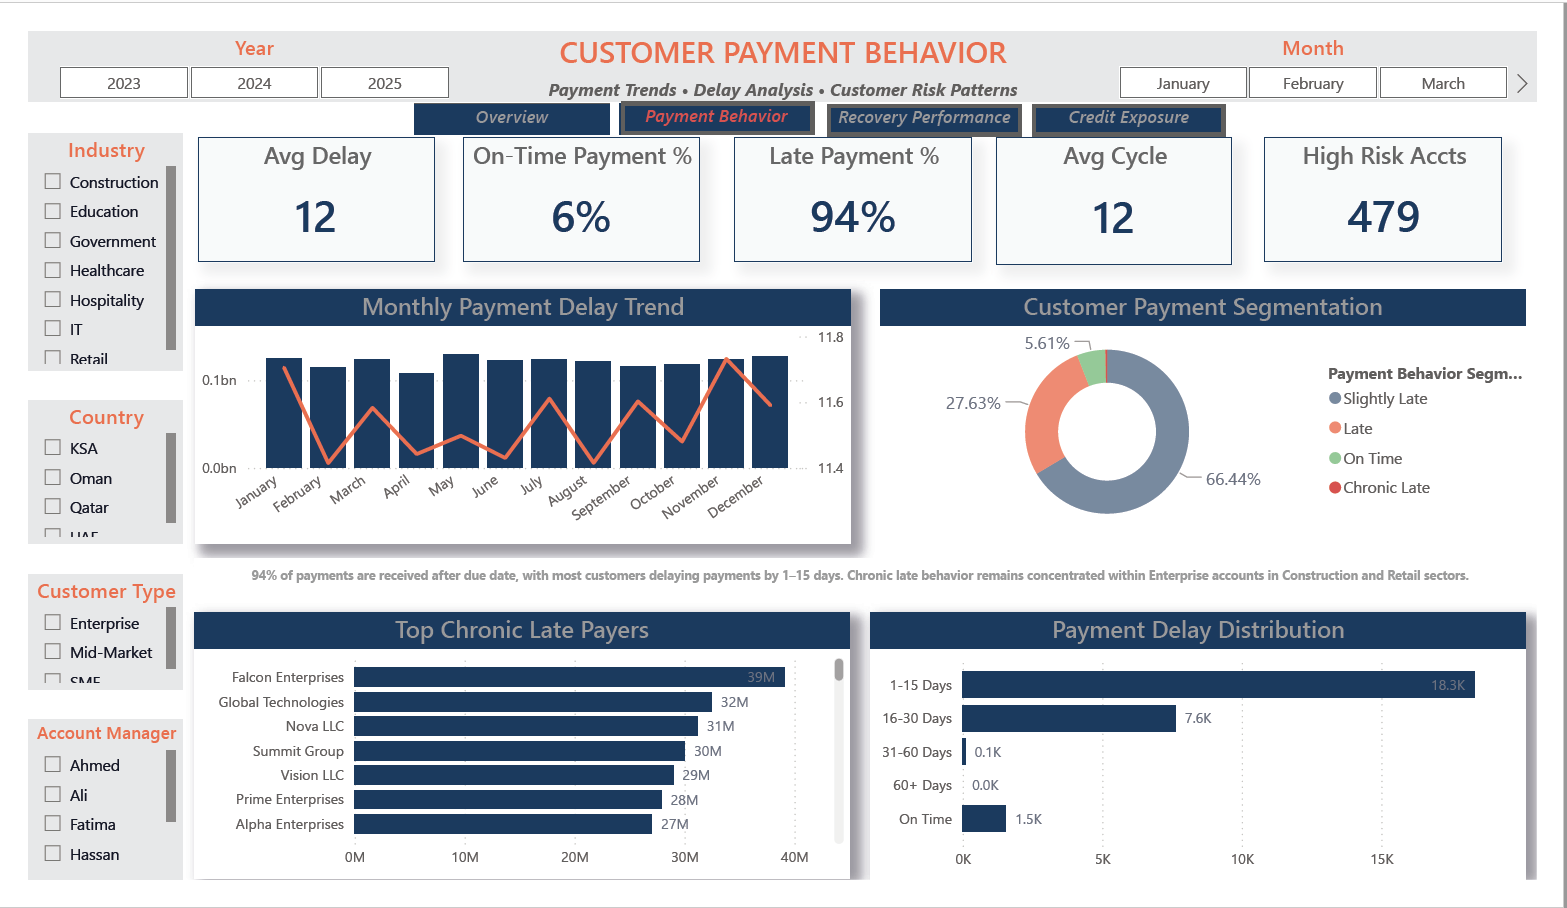Click Top Chronic Late Payers scrollbar
Image resolution: width=1567 pixels, height=908 pixels.
839,669
